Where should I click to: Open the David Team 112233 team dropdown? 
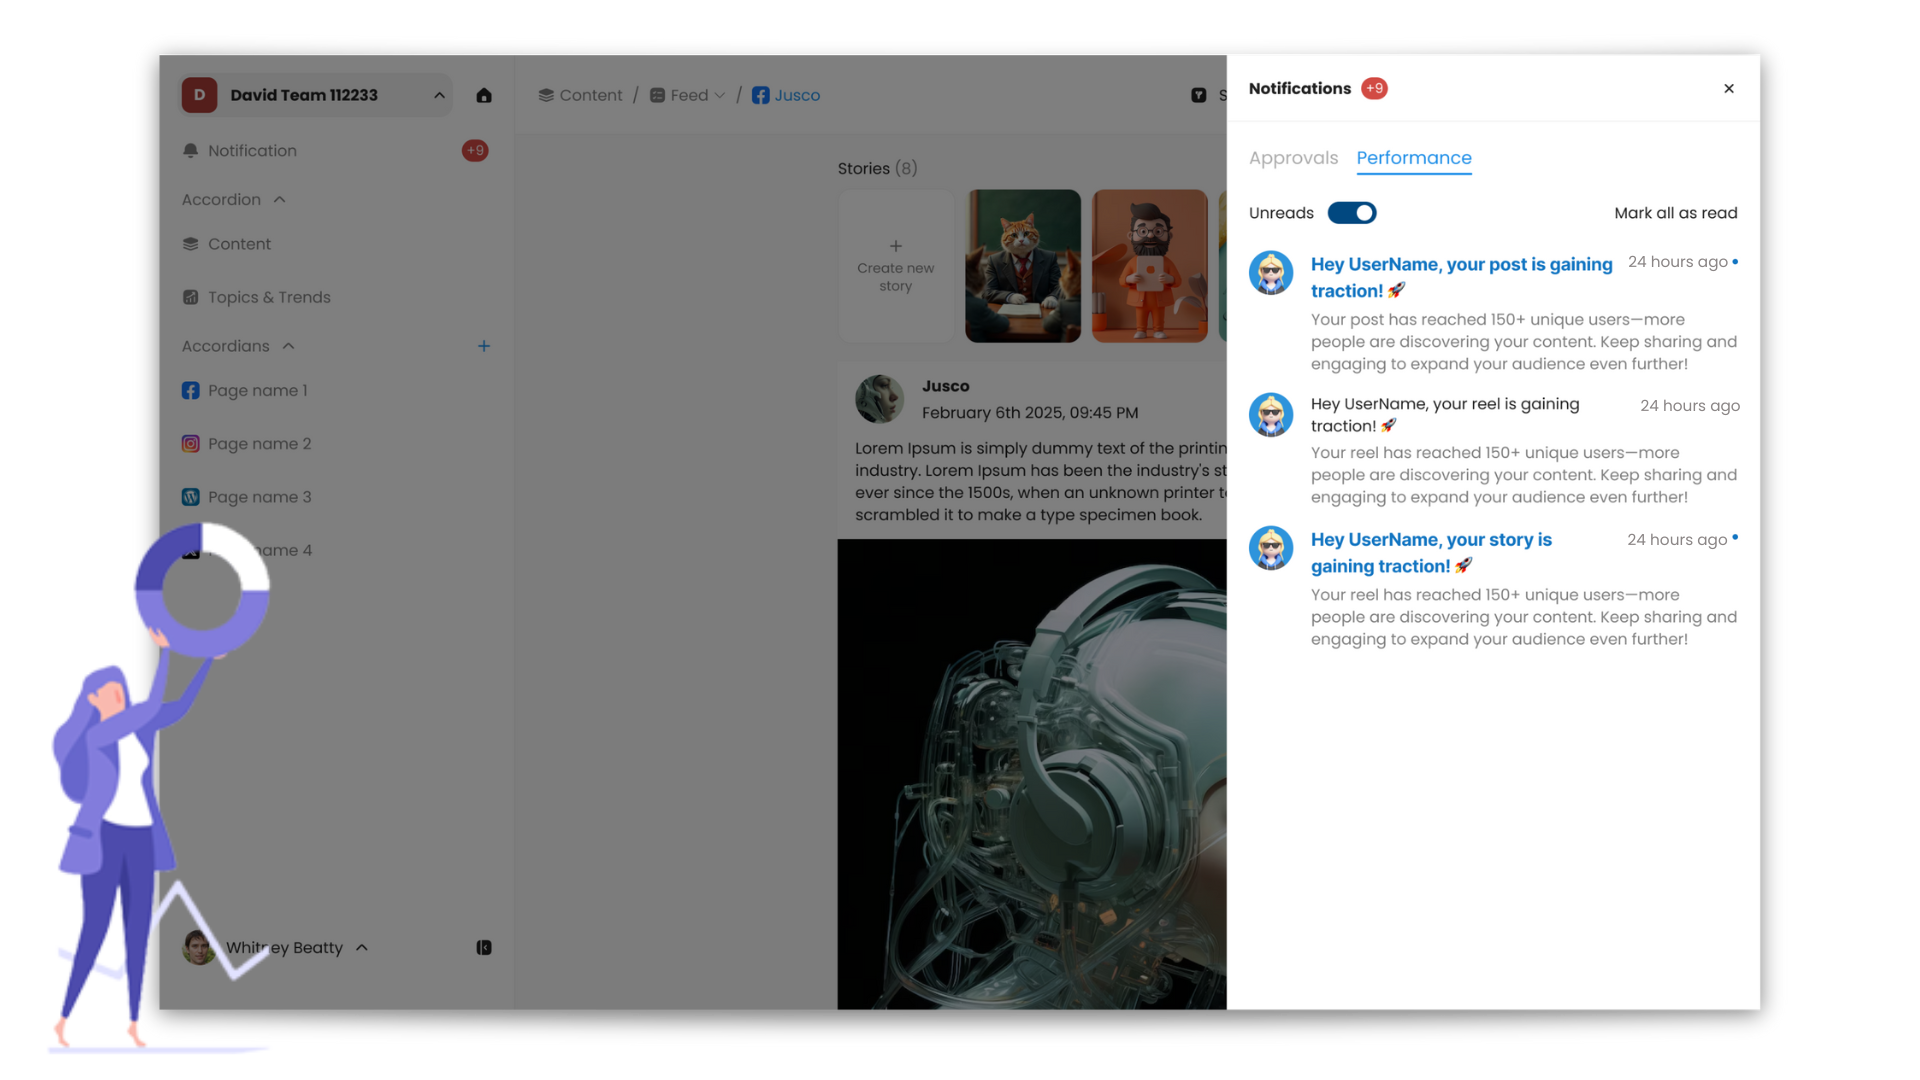click(439, 95)
